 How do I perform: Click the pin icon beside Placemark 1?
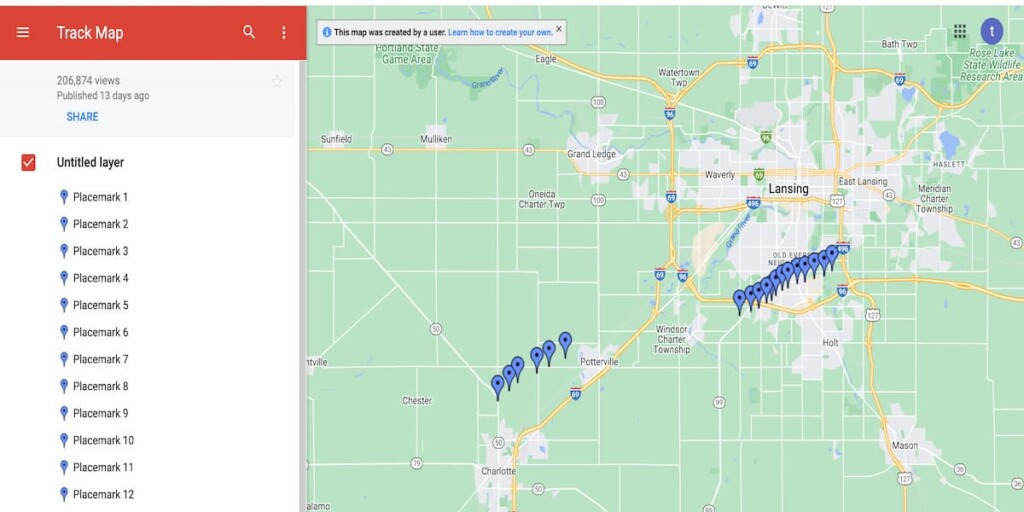pos(64,197)
